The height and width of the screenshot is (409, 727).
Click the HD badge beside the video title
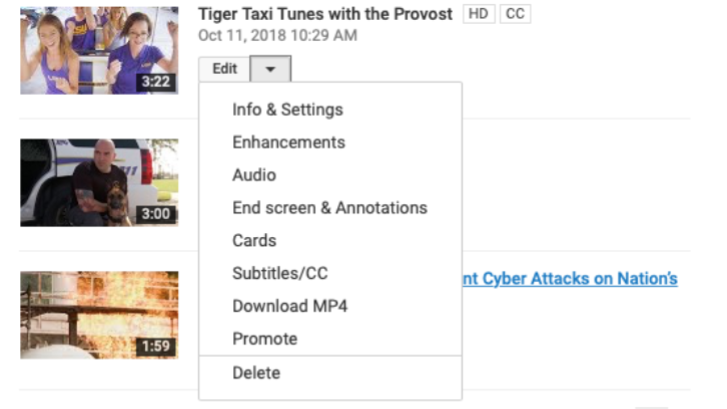pos(477,14)
